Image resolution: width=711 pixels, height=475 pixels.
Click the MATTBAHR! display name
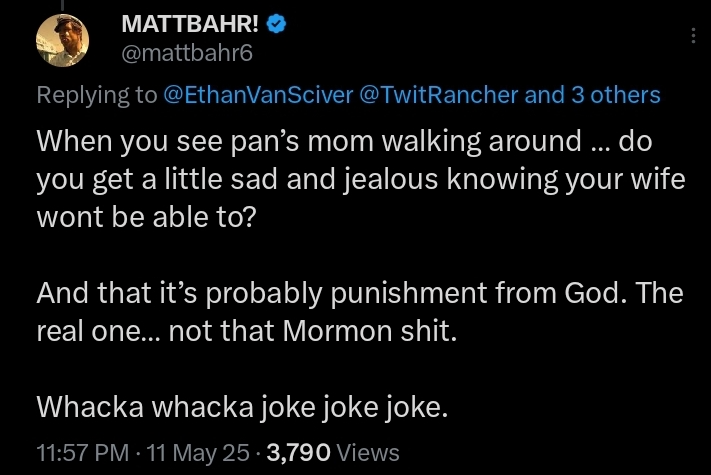(x=190, y=24)
